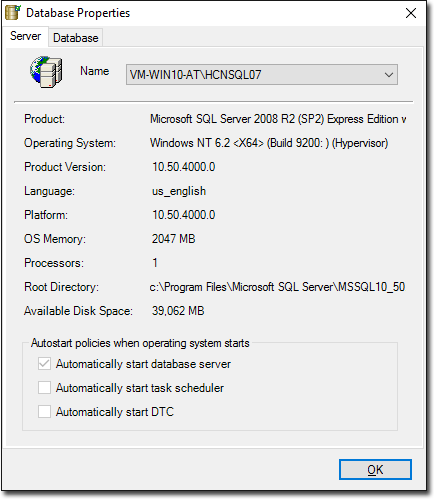Screen dimensions: 434x499
Task: Expand the server Name dropdown arrow
Action: coord(389,75)
